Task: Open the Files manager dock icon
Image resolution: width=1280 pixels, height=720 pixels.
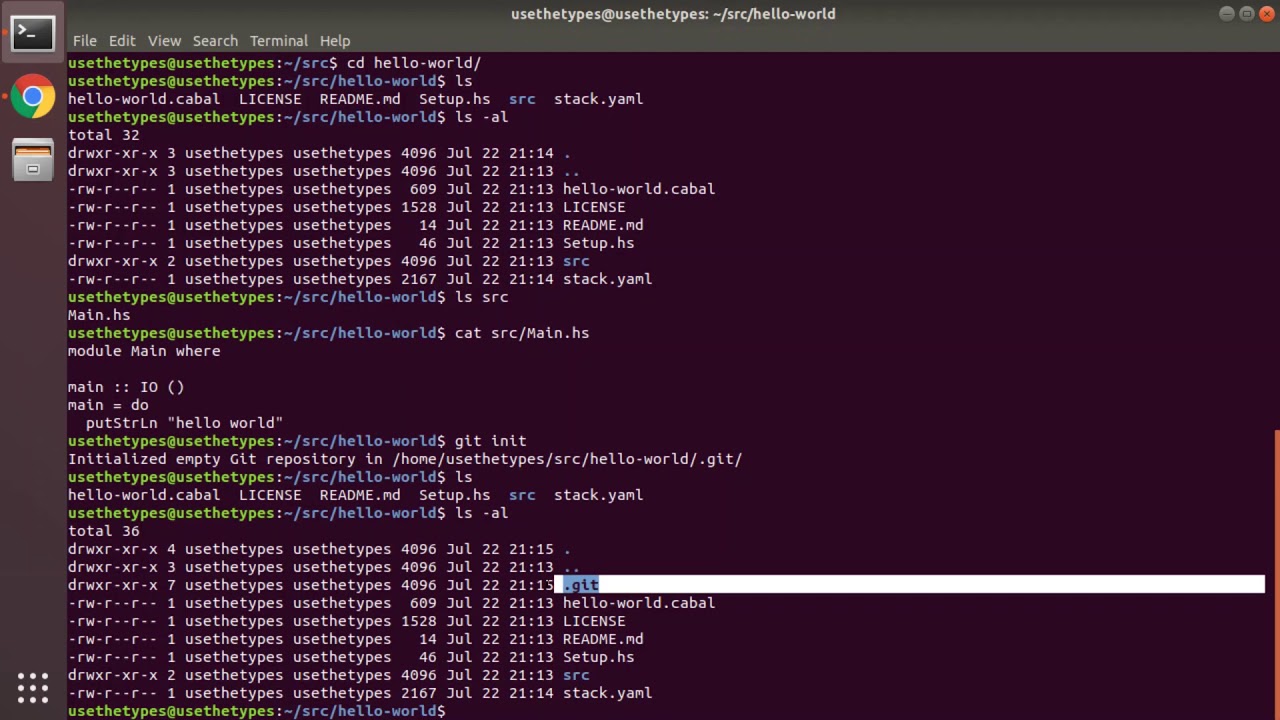Action: [32, 160]
